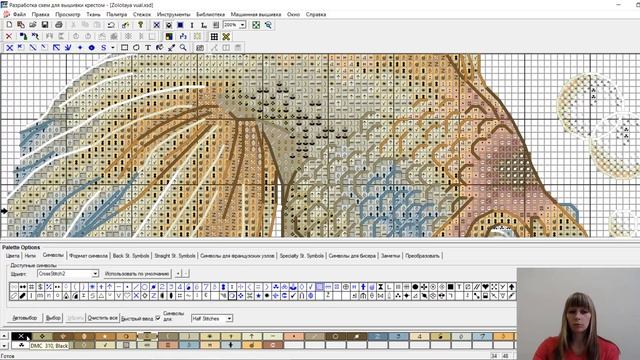This screenshot has height=360, width=640.
Task: Click the solid blue square view icon
Action: tap(180, 25)
